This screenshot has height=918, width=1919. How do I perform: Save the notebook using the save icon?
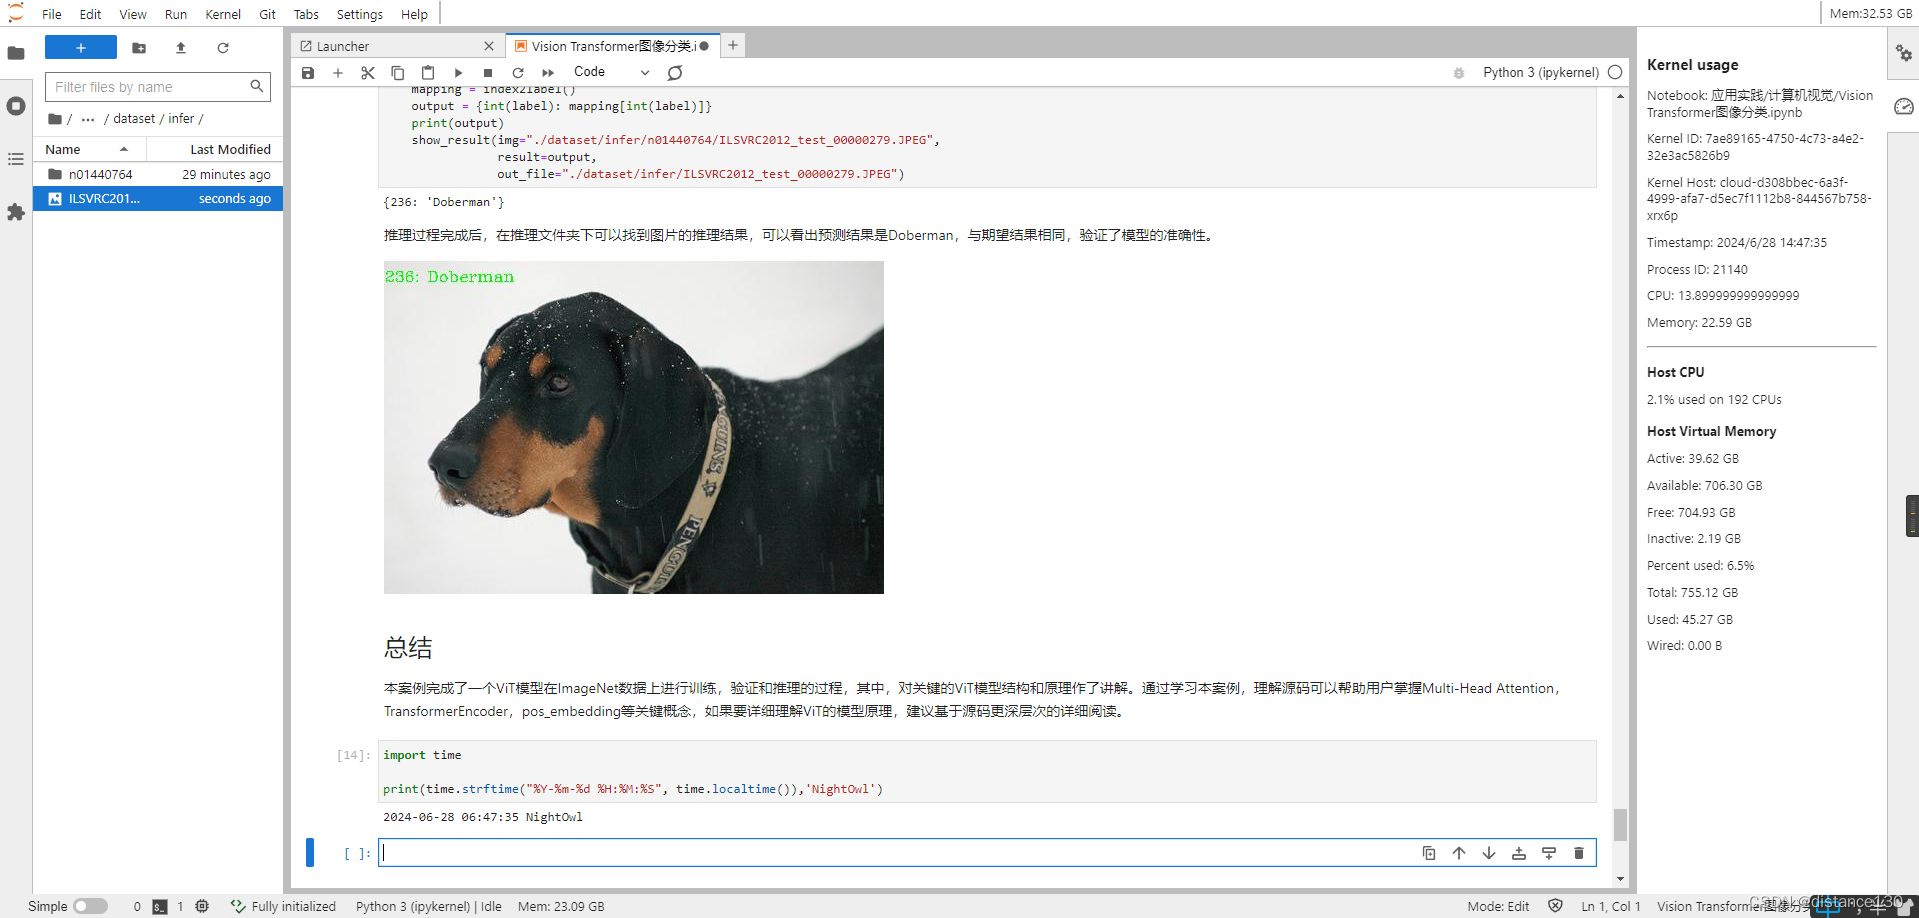pos(308,72)
